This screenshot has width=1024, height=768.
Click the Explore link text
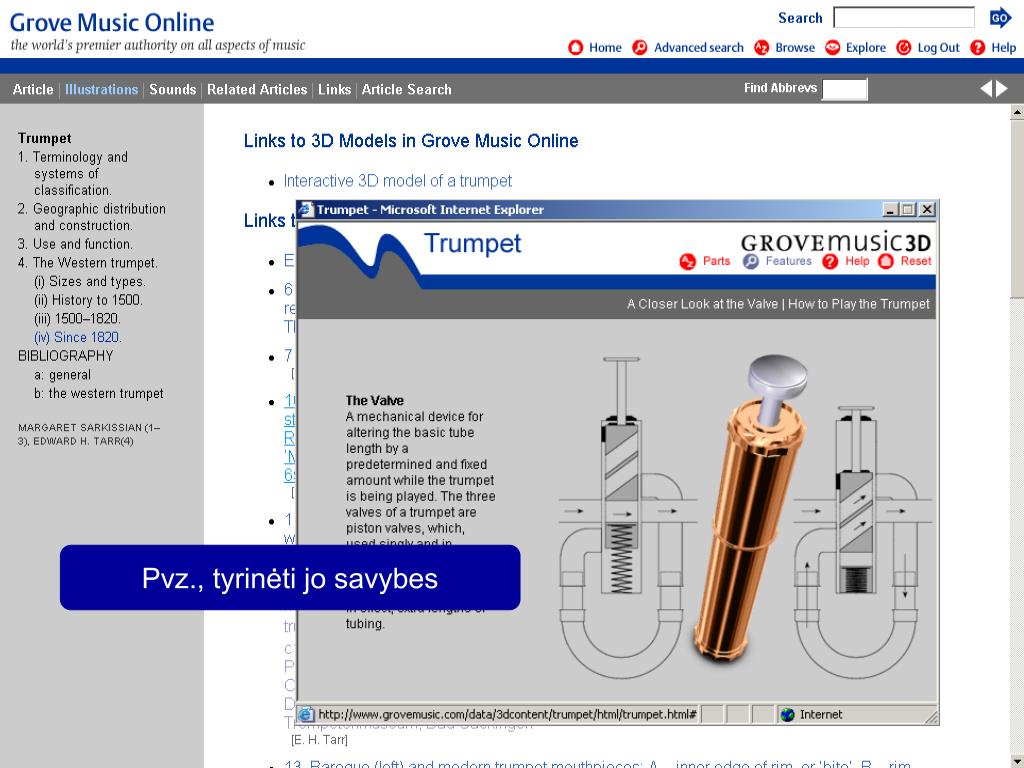866,48
